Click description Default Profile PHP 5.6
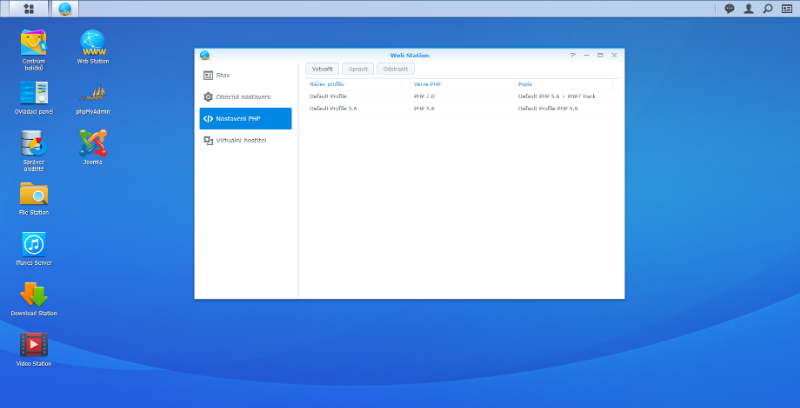 pos(548,109)
